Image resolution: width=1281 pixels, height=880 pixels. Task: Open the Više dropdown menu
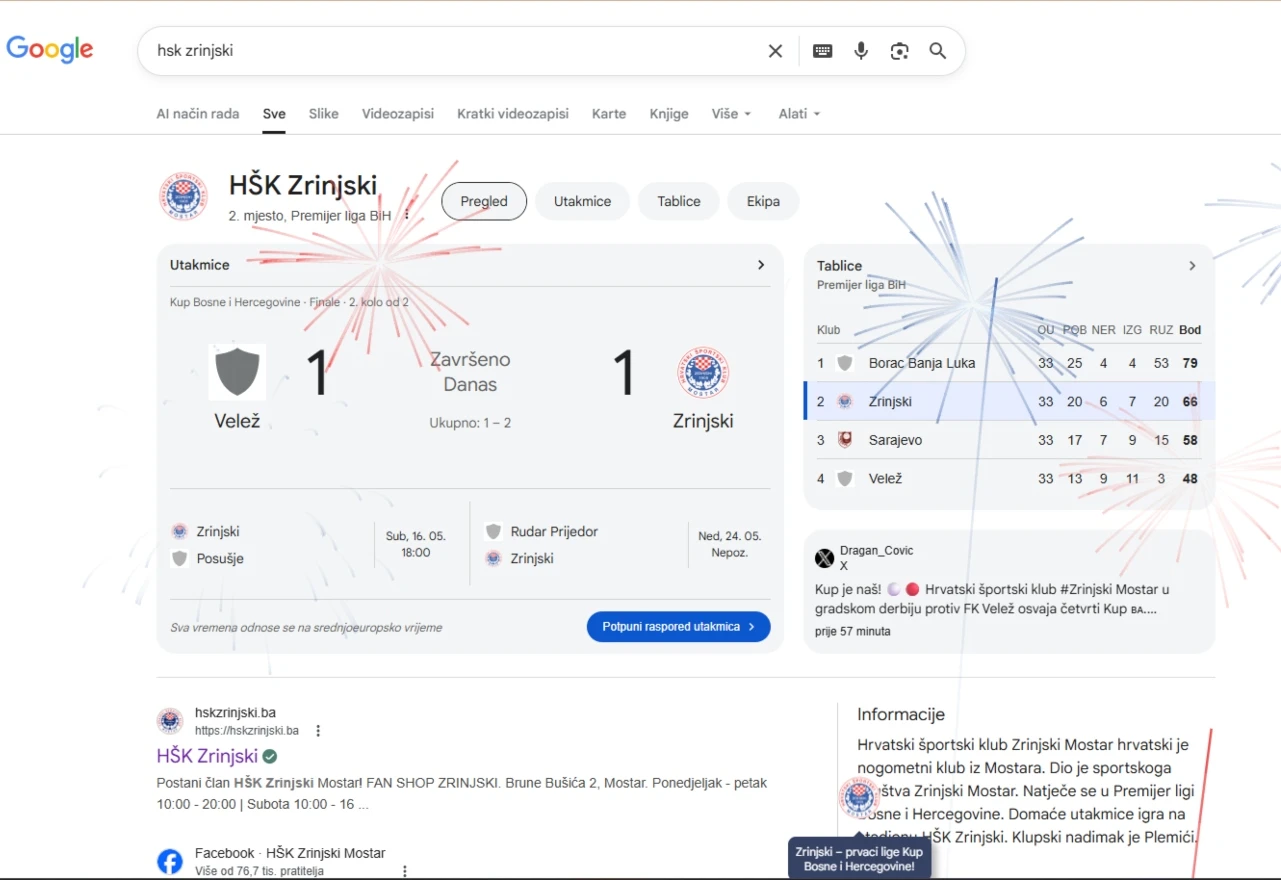732,114
